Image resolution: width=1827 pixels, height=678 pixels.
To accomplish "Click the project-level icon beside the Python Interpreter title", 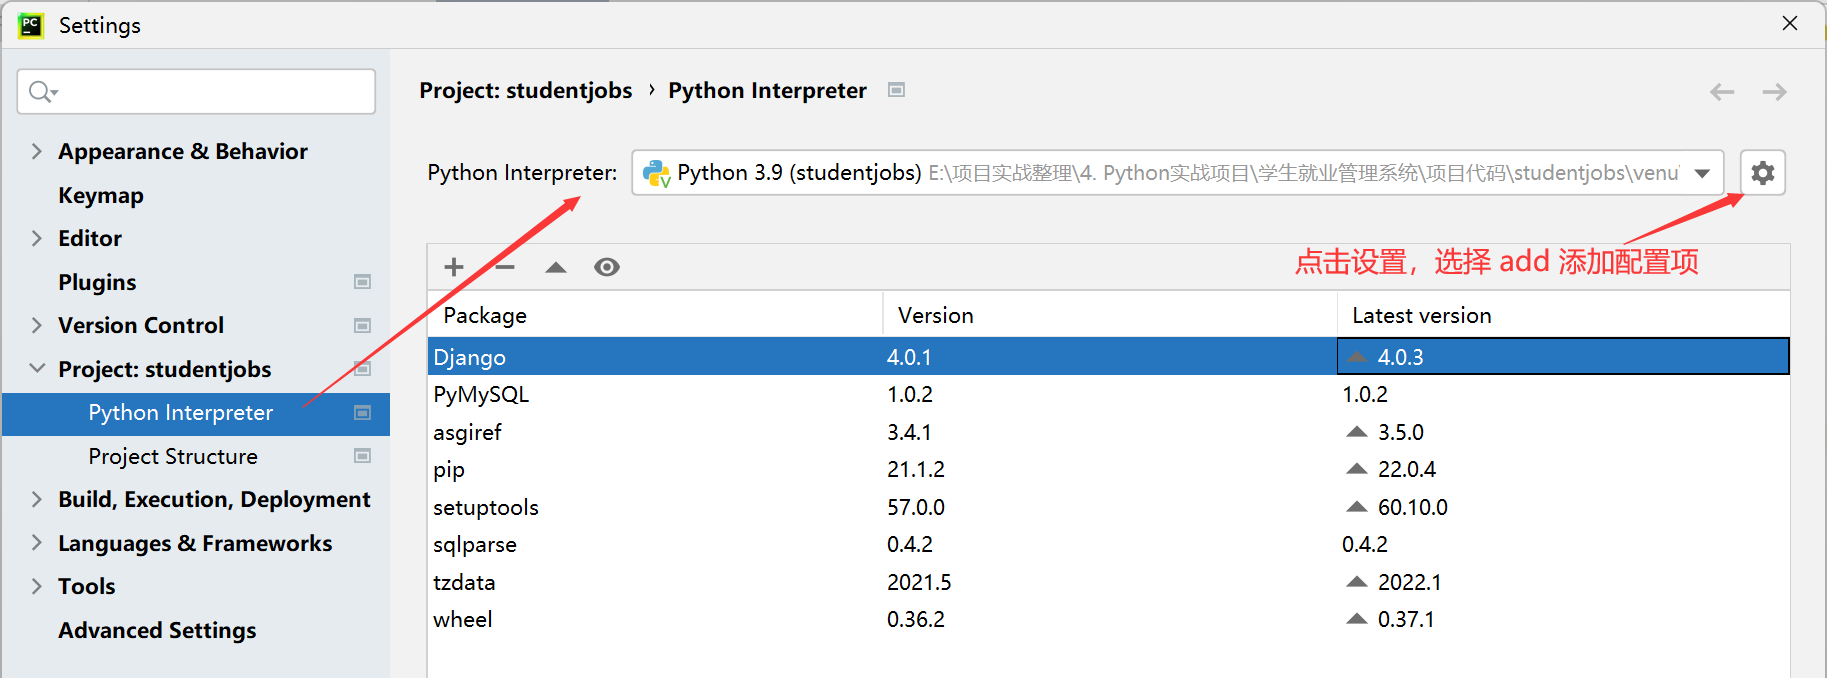I will 896,90.
